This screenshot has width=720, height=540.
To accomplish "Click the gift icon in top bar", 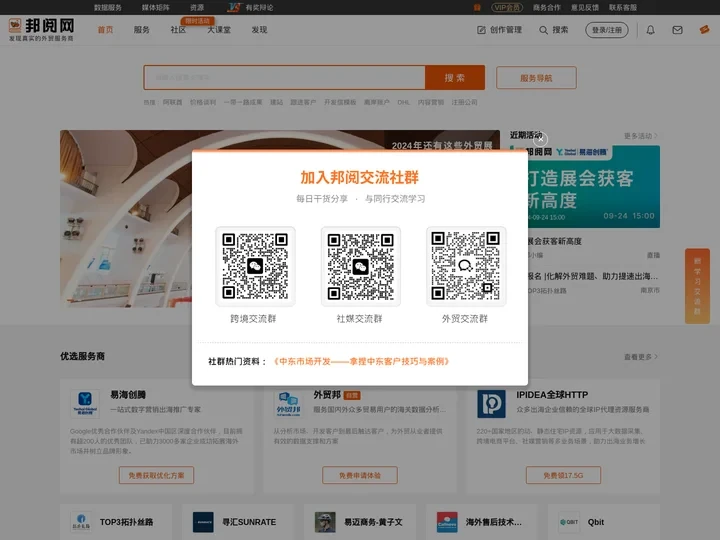I will click(x=477, y=7).
